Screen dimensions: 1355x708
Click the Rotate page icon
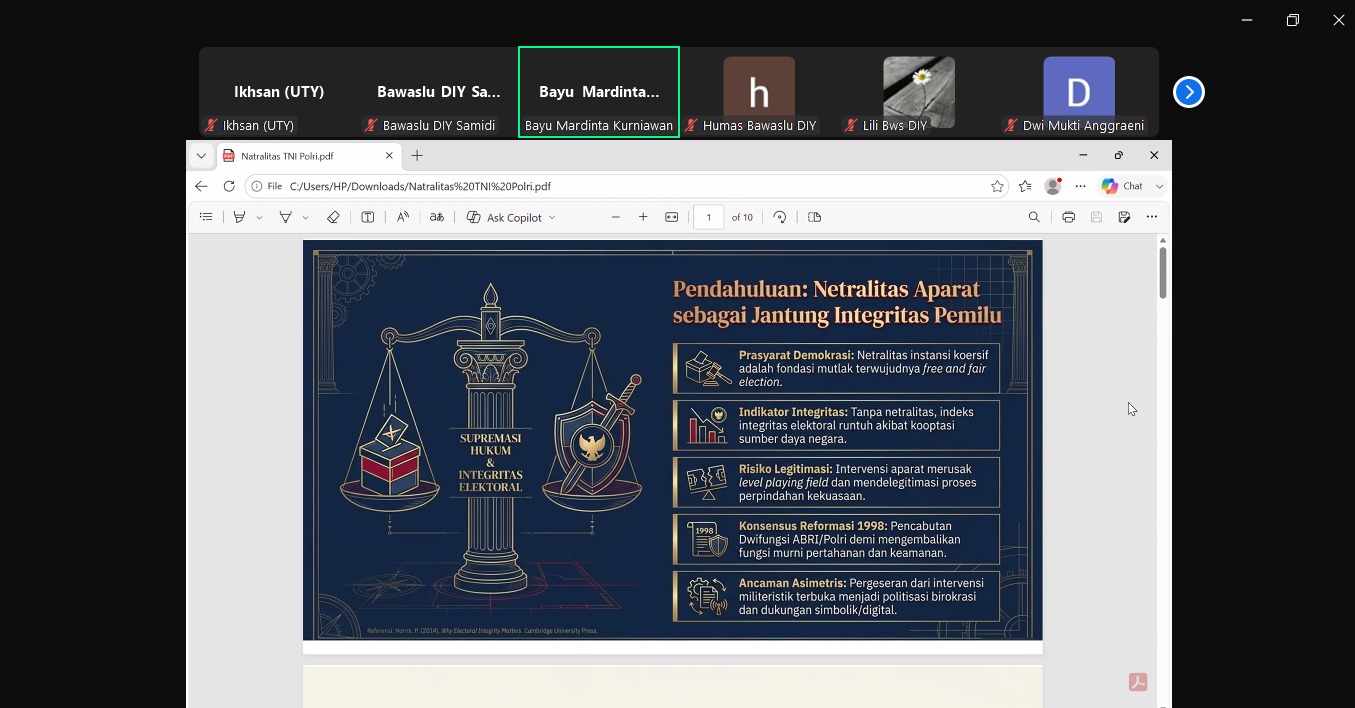point(780,217)
